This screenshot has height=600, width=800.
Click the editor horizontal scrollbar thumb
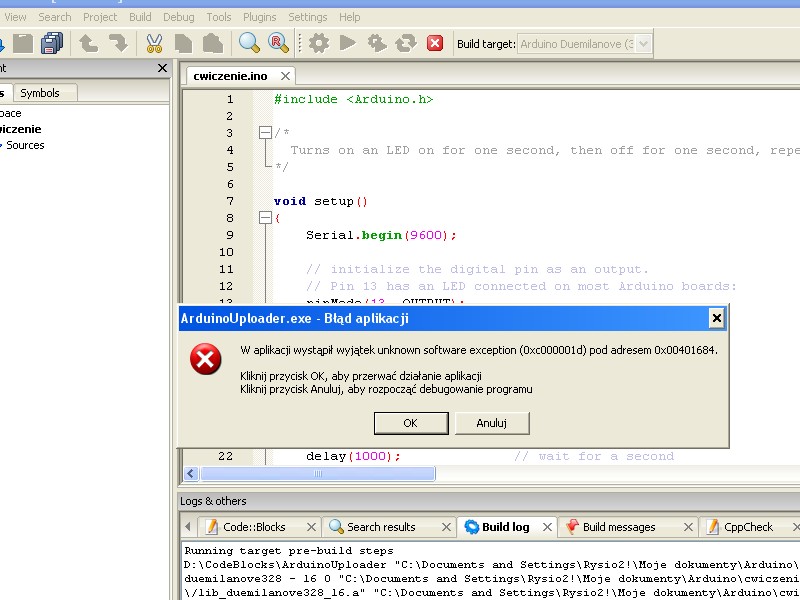[x=317, y=474]
